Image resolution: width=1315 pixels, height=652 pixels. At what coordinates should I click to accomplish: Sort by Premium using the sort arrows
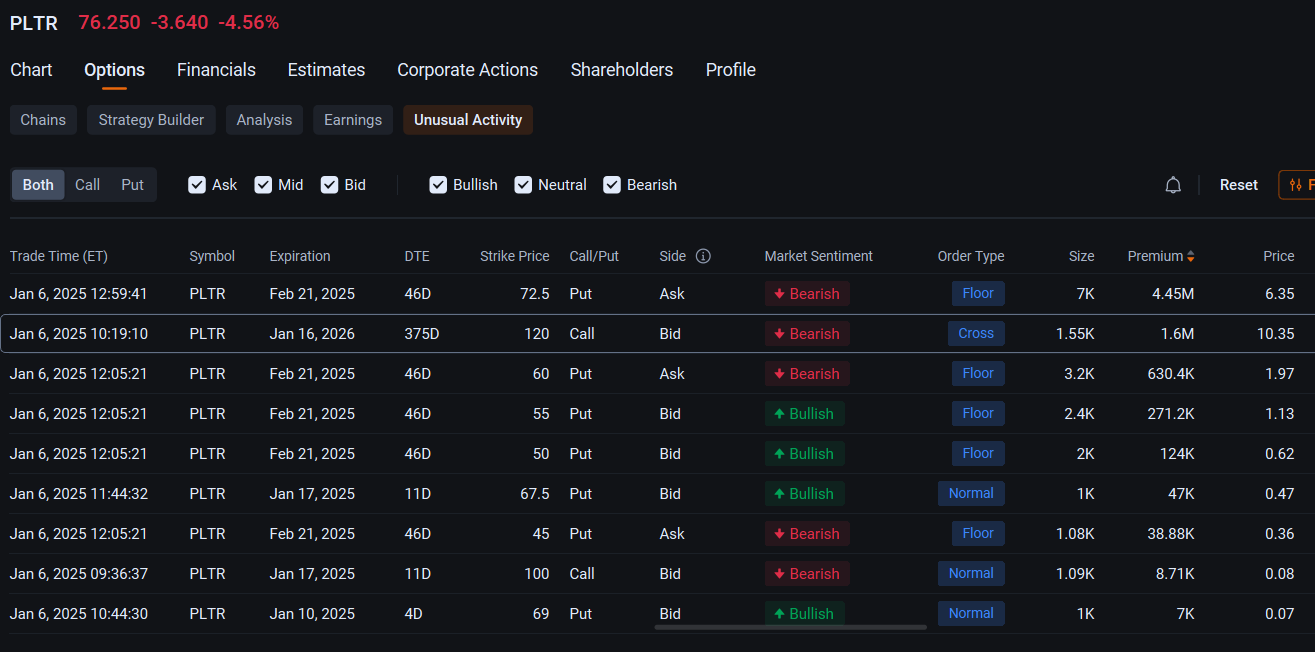[x=1190, y=257]
